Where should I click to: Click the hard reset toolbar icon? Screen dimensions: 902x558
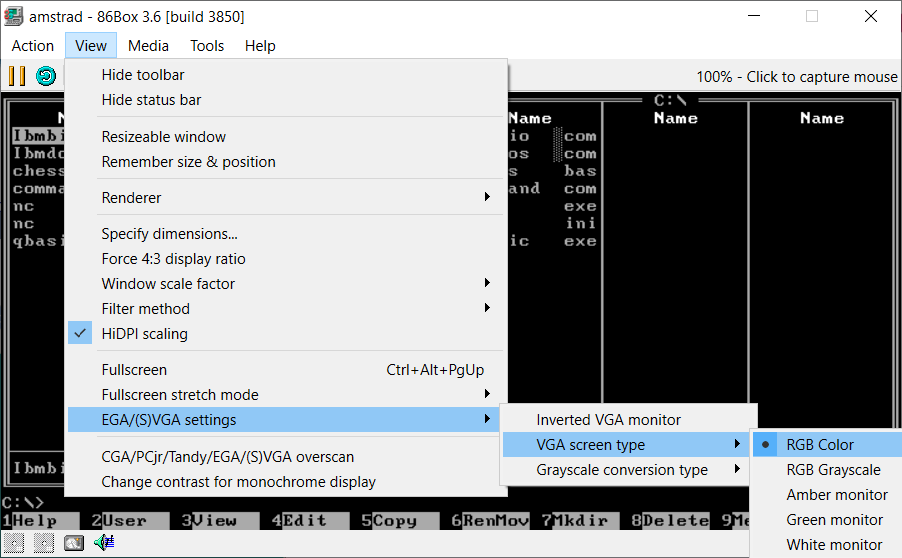46,76
